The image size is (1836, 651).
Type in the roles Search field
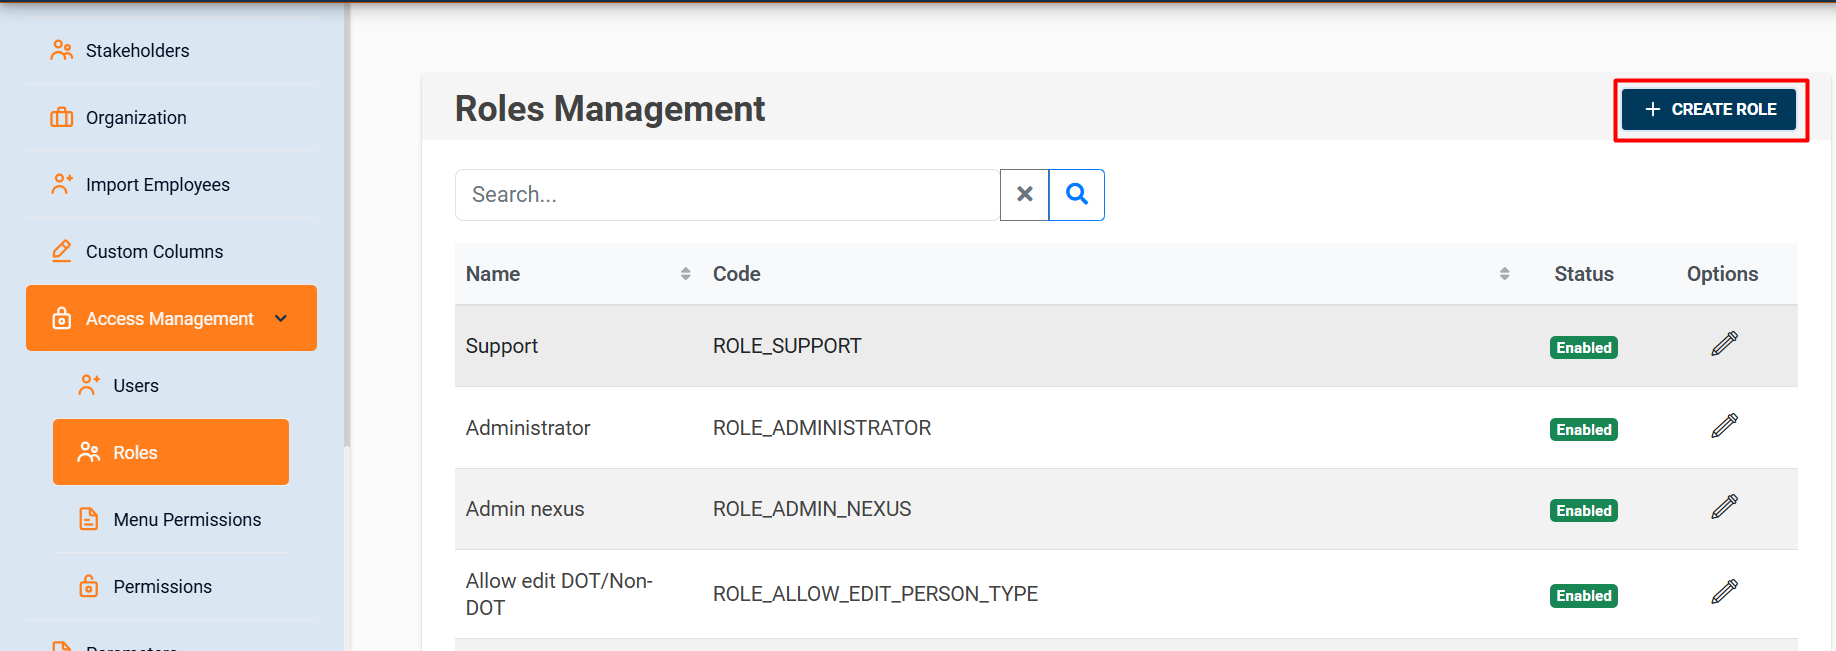click(x=727, y=194)
